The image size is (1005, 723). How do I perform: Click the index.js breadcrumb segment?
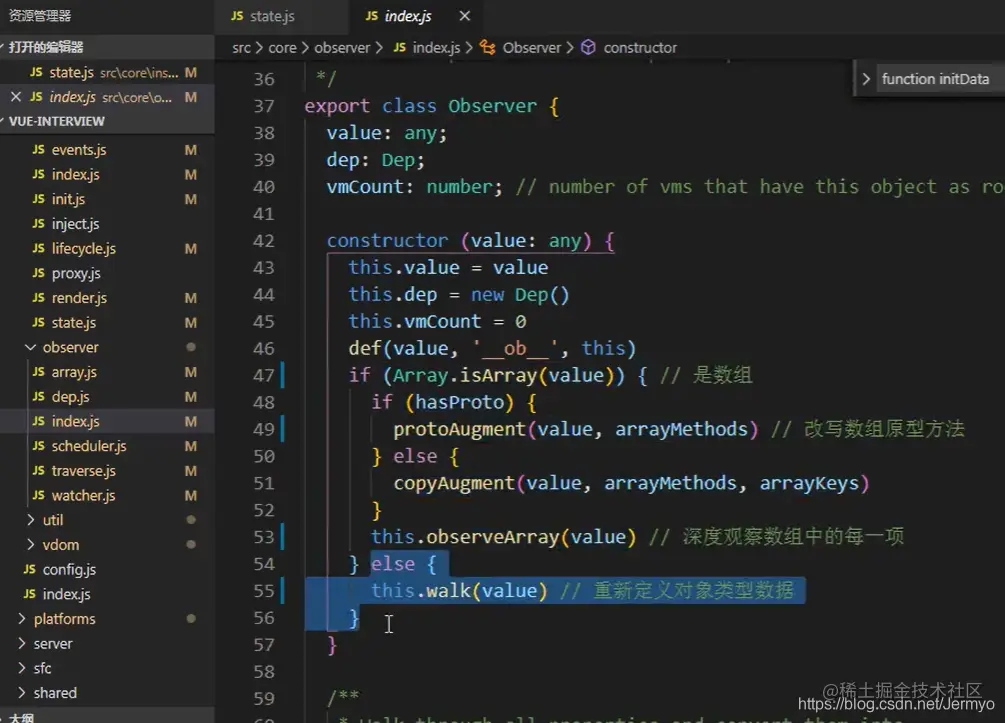(x=436, y=47)
